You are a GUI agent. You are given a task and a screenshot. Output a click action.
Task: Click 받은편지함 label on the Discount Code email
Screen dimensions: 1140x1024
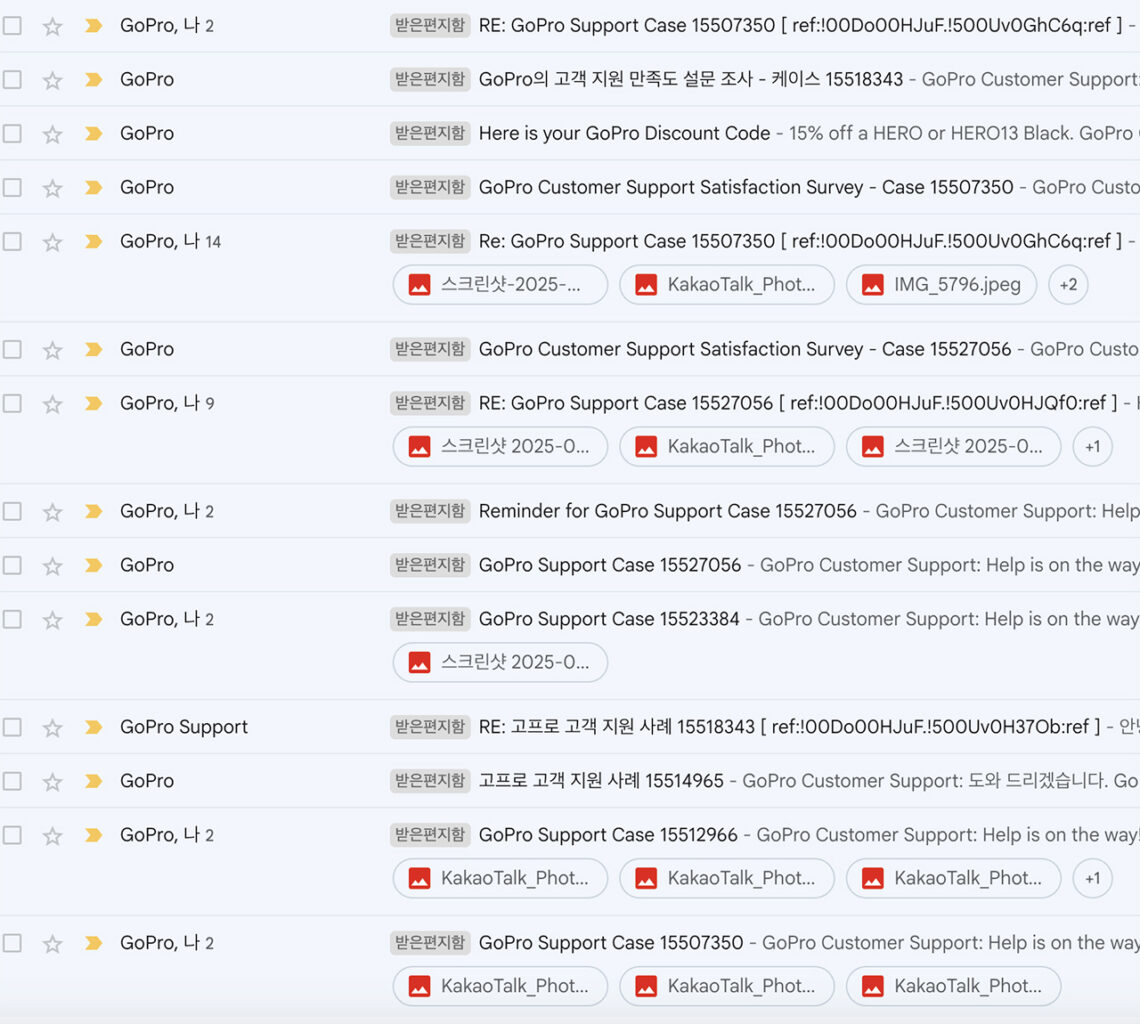(x=430, y=133)
